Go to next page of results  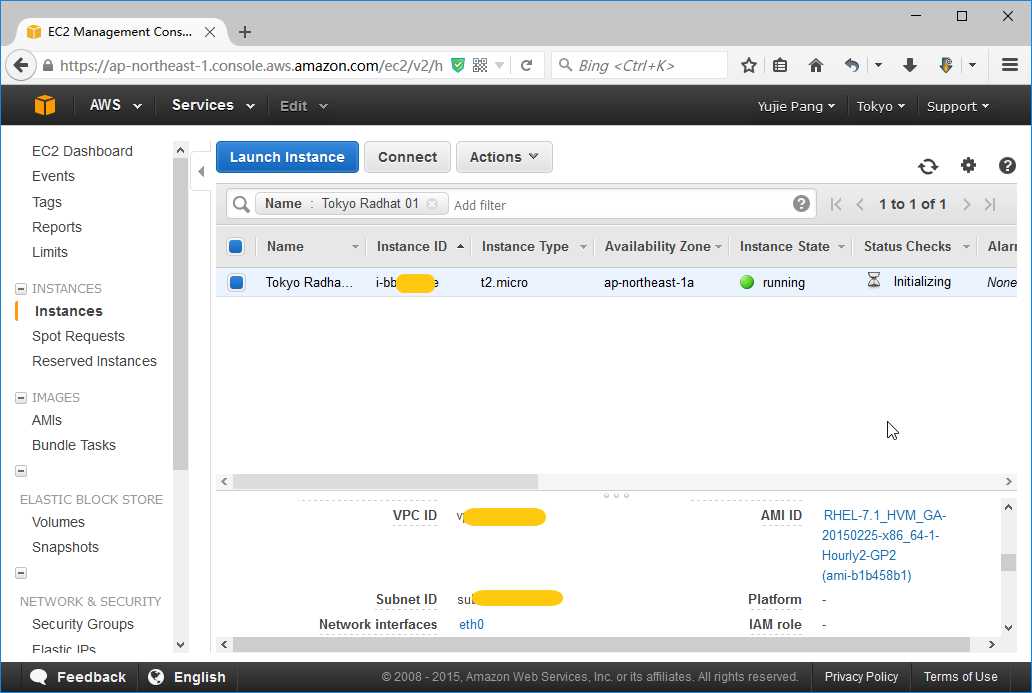966,205
